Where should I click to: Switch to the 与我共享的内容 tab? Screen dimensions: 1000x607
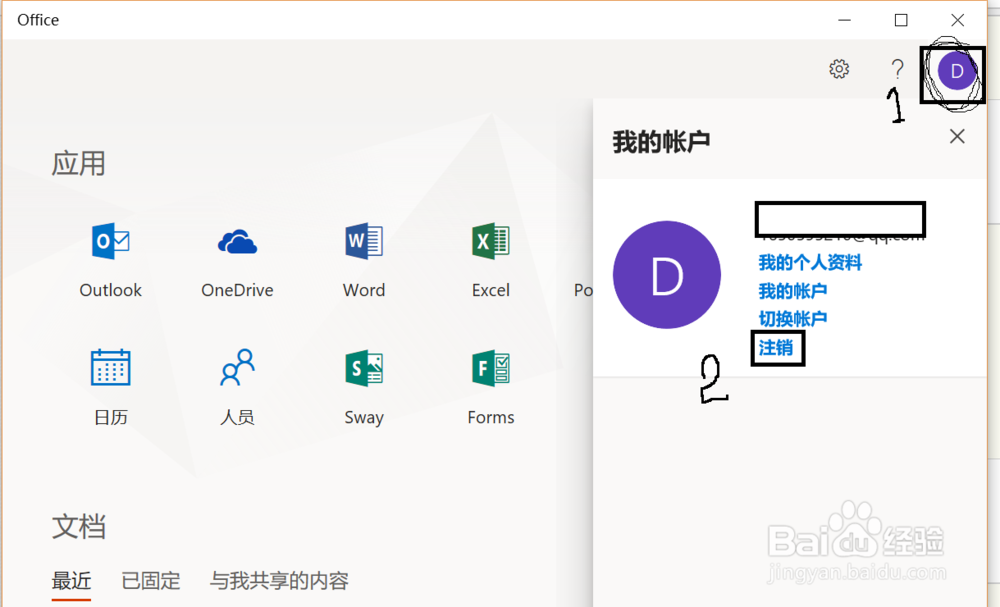tap(279, 581)
